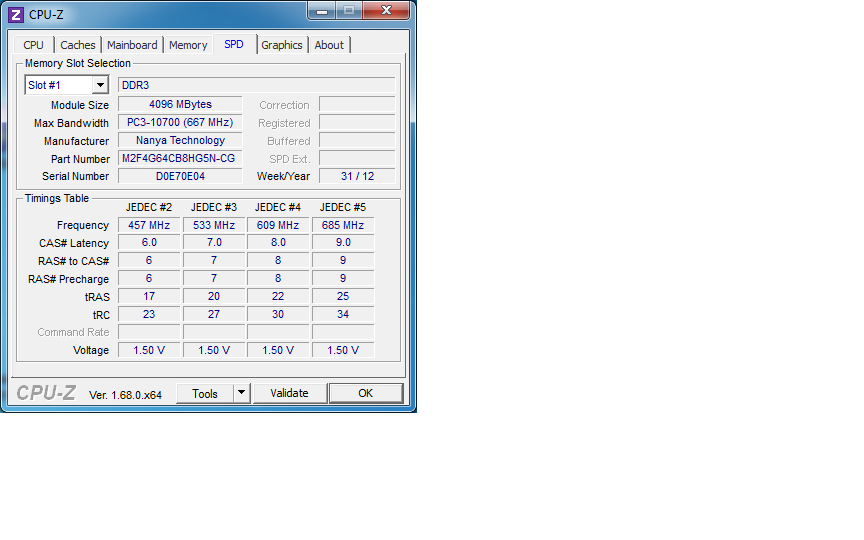Screen dimensions: 864x540
Task: Go to the Mainboard tab
Action: pyautogui.click(x=132, y=45)
